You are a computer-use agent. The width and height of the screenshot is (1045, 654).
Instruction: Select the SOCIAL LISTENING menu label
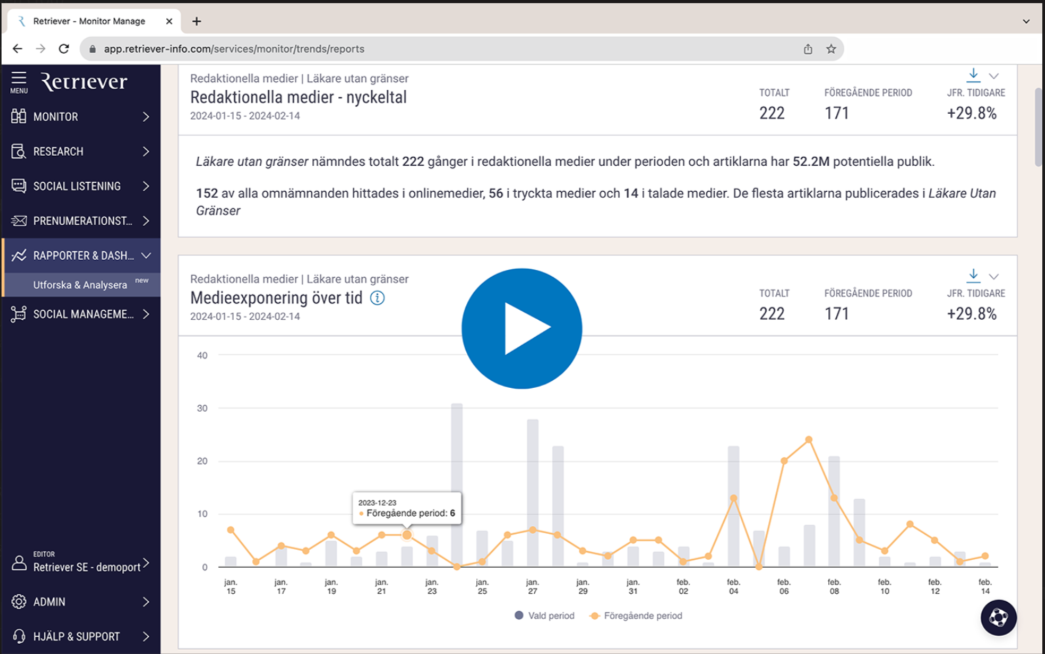click(77, 186)
